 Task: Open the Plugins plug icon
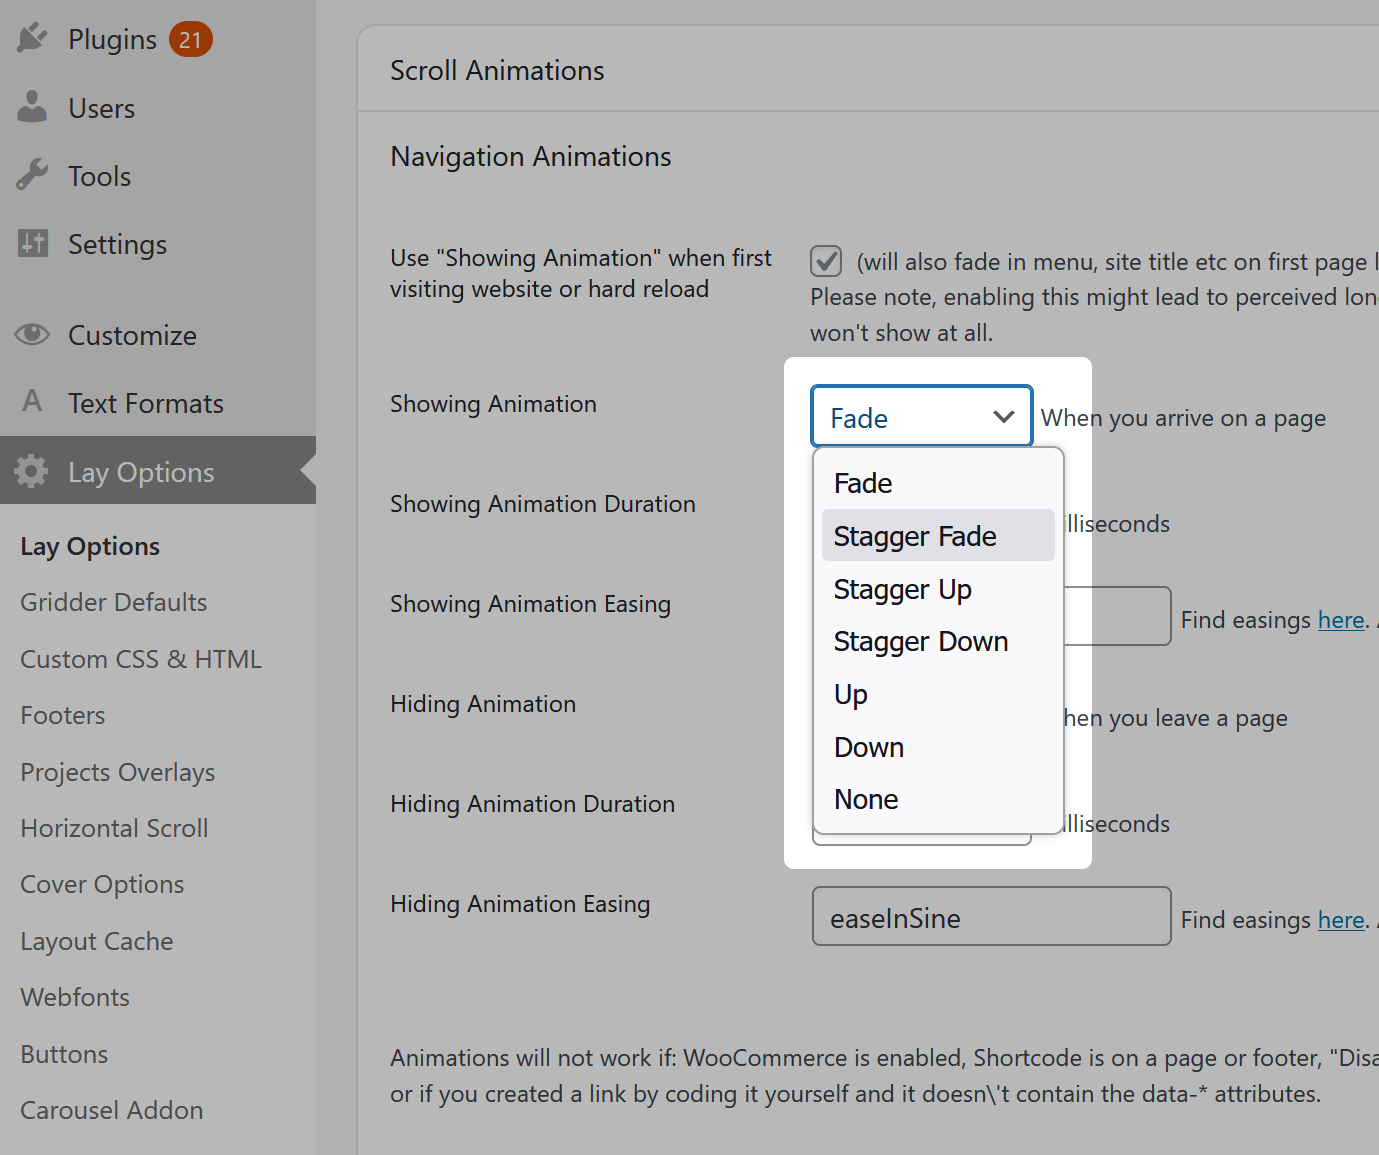[31, 38]
